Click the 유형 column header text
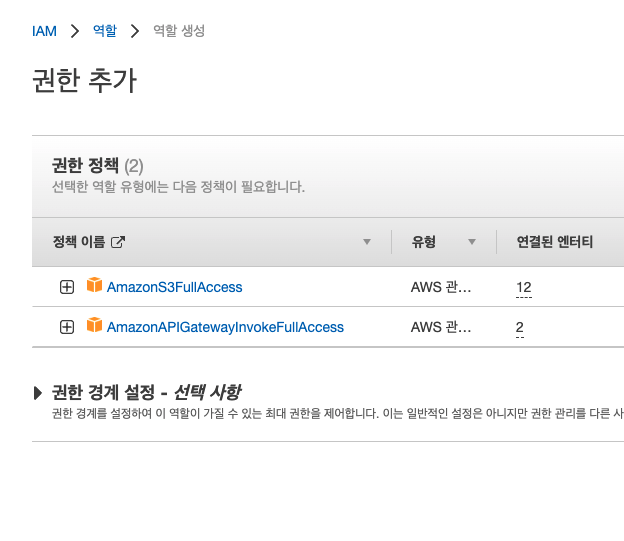Image resolution: width=624 pixels, height=541 pixels. [424, 242]
